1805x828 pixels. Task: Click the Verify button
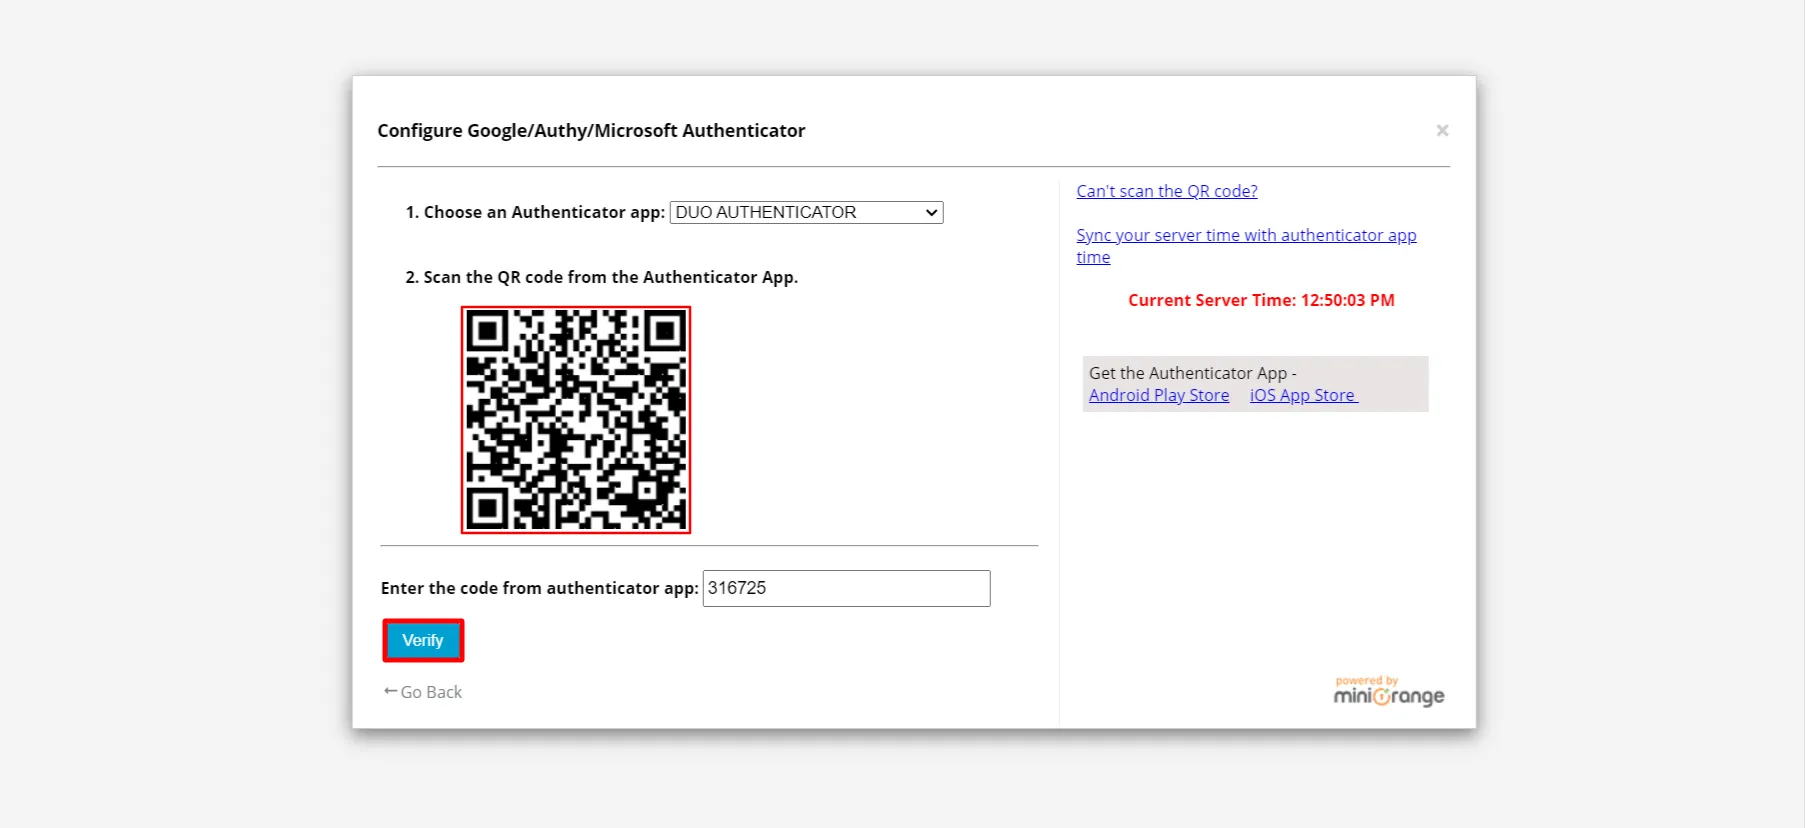tap(423, 640)
